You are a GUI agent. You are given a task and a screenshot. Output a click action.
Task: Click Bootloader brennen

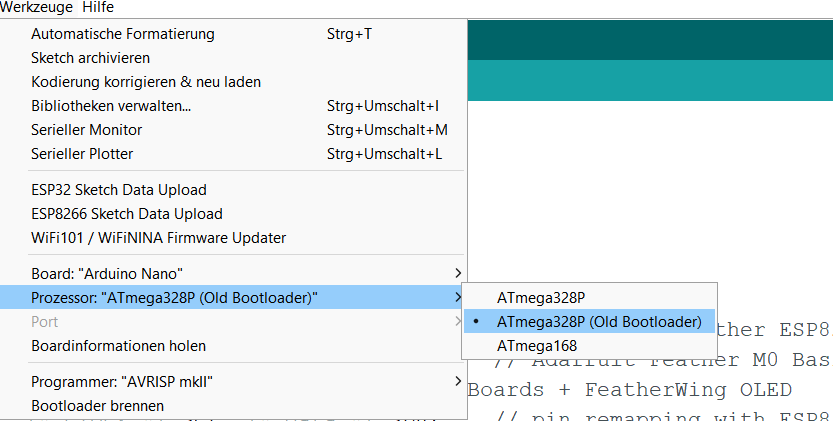pos(234,406)
